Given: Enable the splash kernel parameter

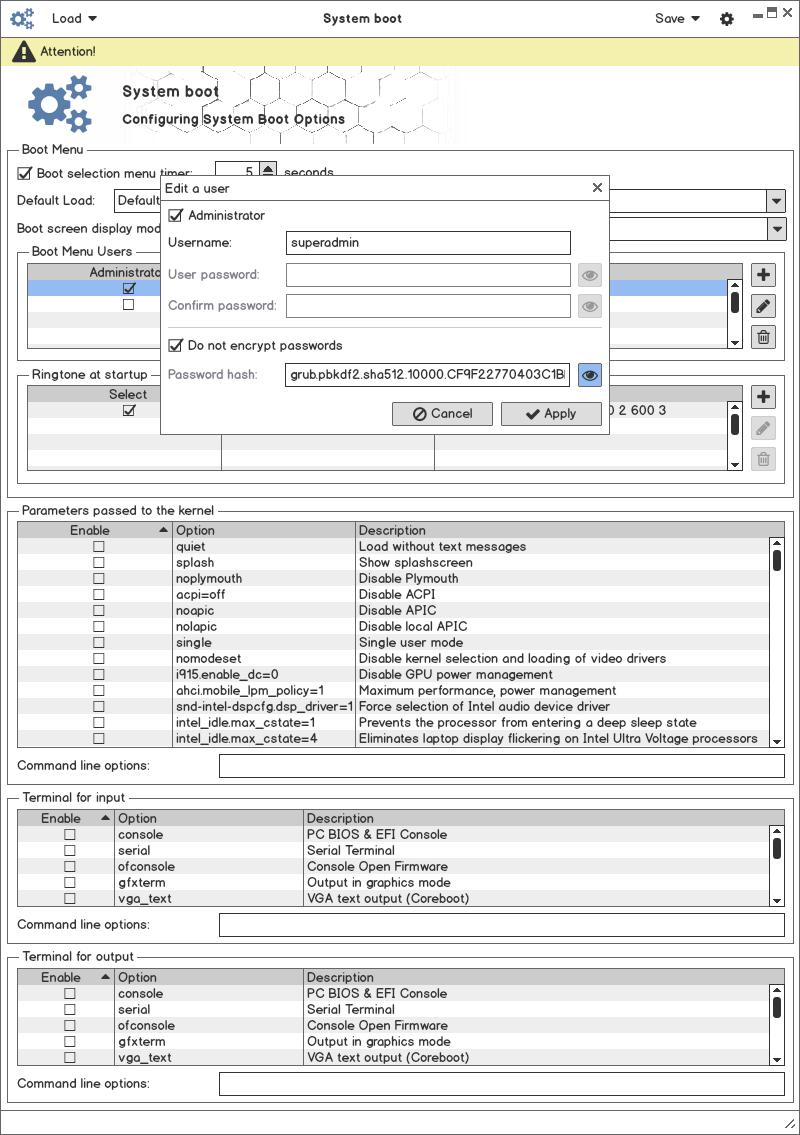Looking at the screenshot, I should pyautogui.click(x=98, y=562).
